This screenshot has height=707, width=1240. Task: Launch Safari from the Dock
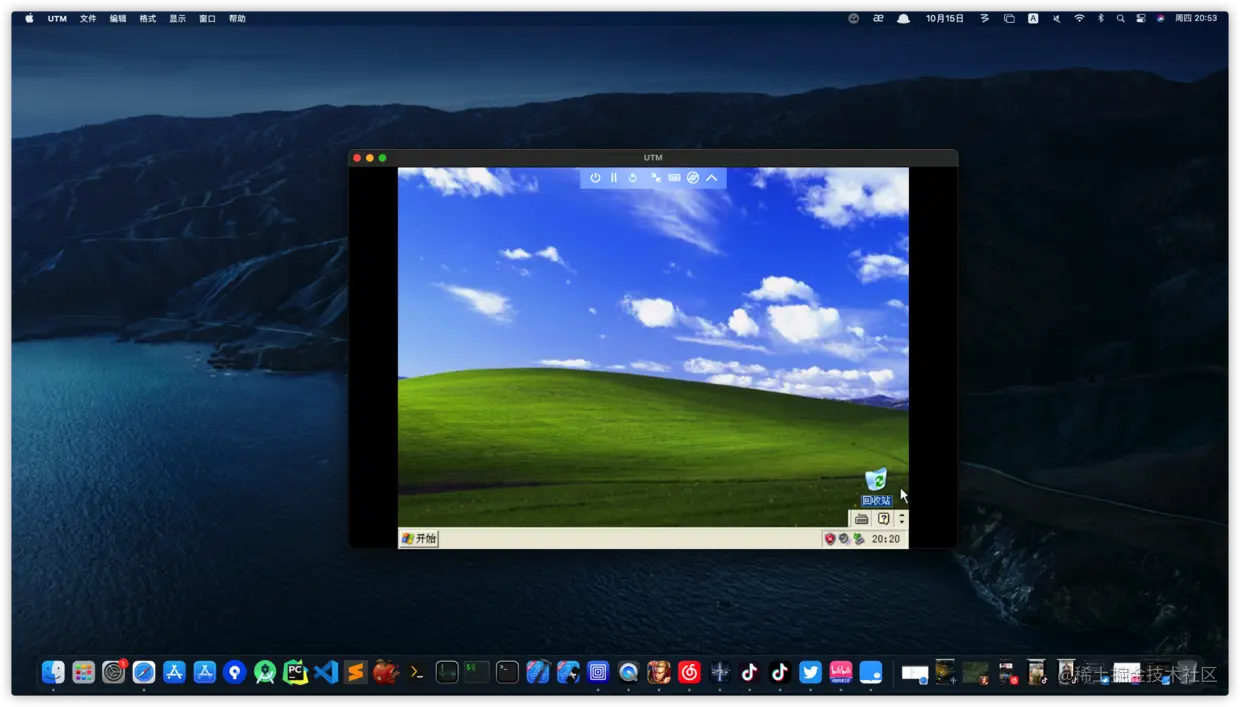coord(144,672)
